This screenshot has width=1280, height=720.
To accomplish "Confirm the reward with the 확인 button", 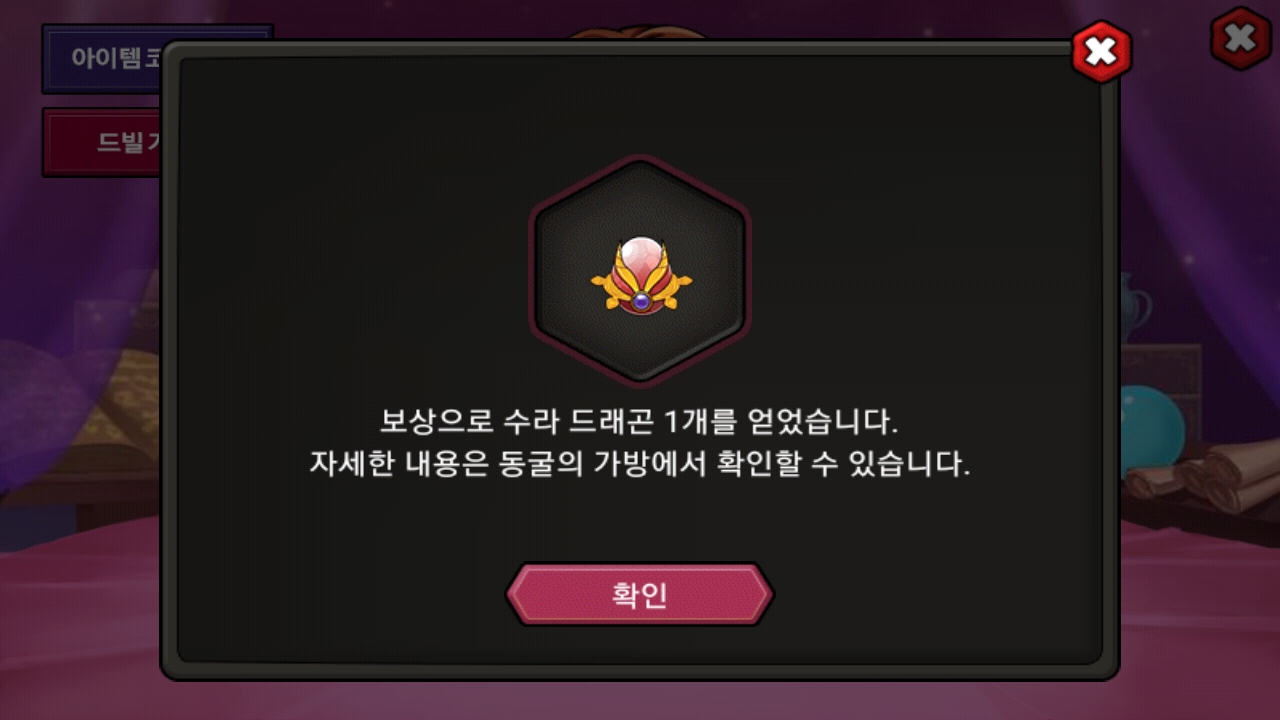I will 639,595.
